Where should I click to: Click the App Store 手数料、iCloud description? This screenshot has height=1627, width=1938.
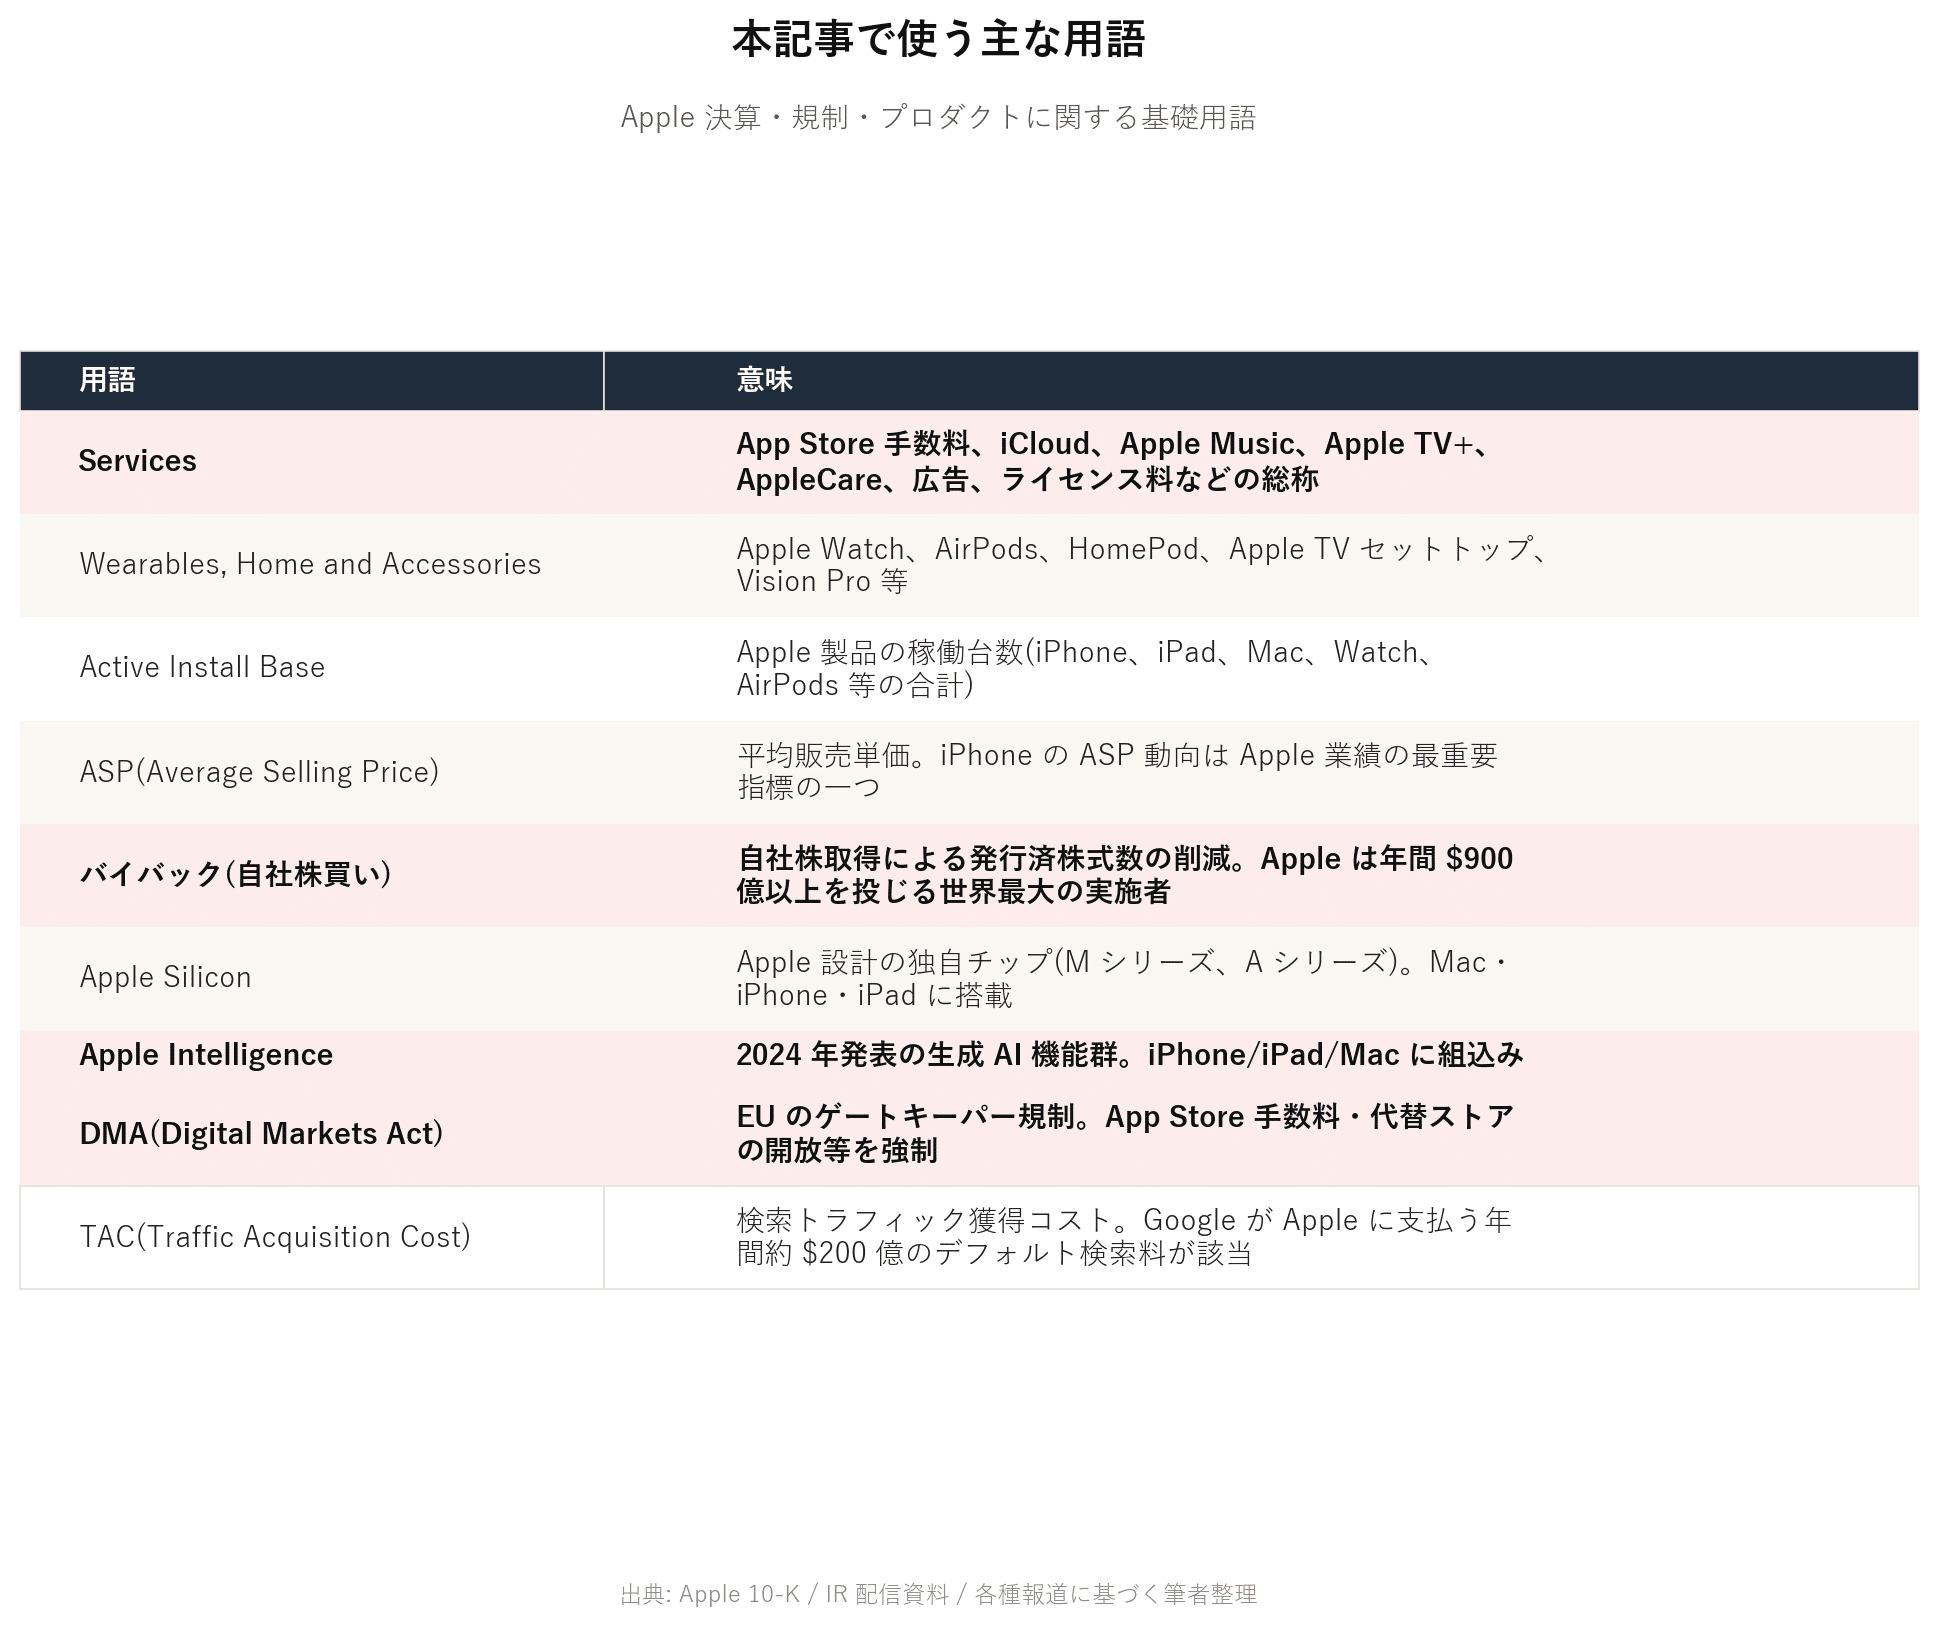coord(1261,461)
